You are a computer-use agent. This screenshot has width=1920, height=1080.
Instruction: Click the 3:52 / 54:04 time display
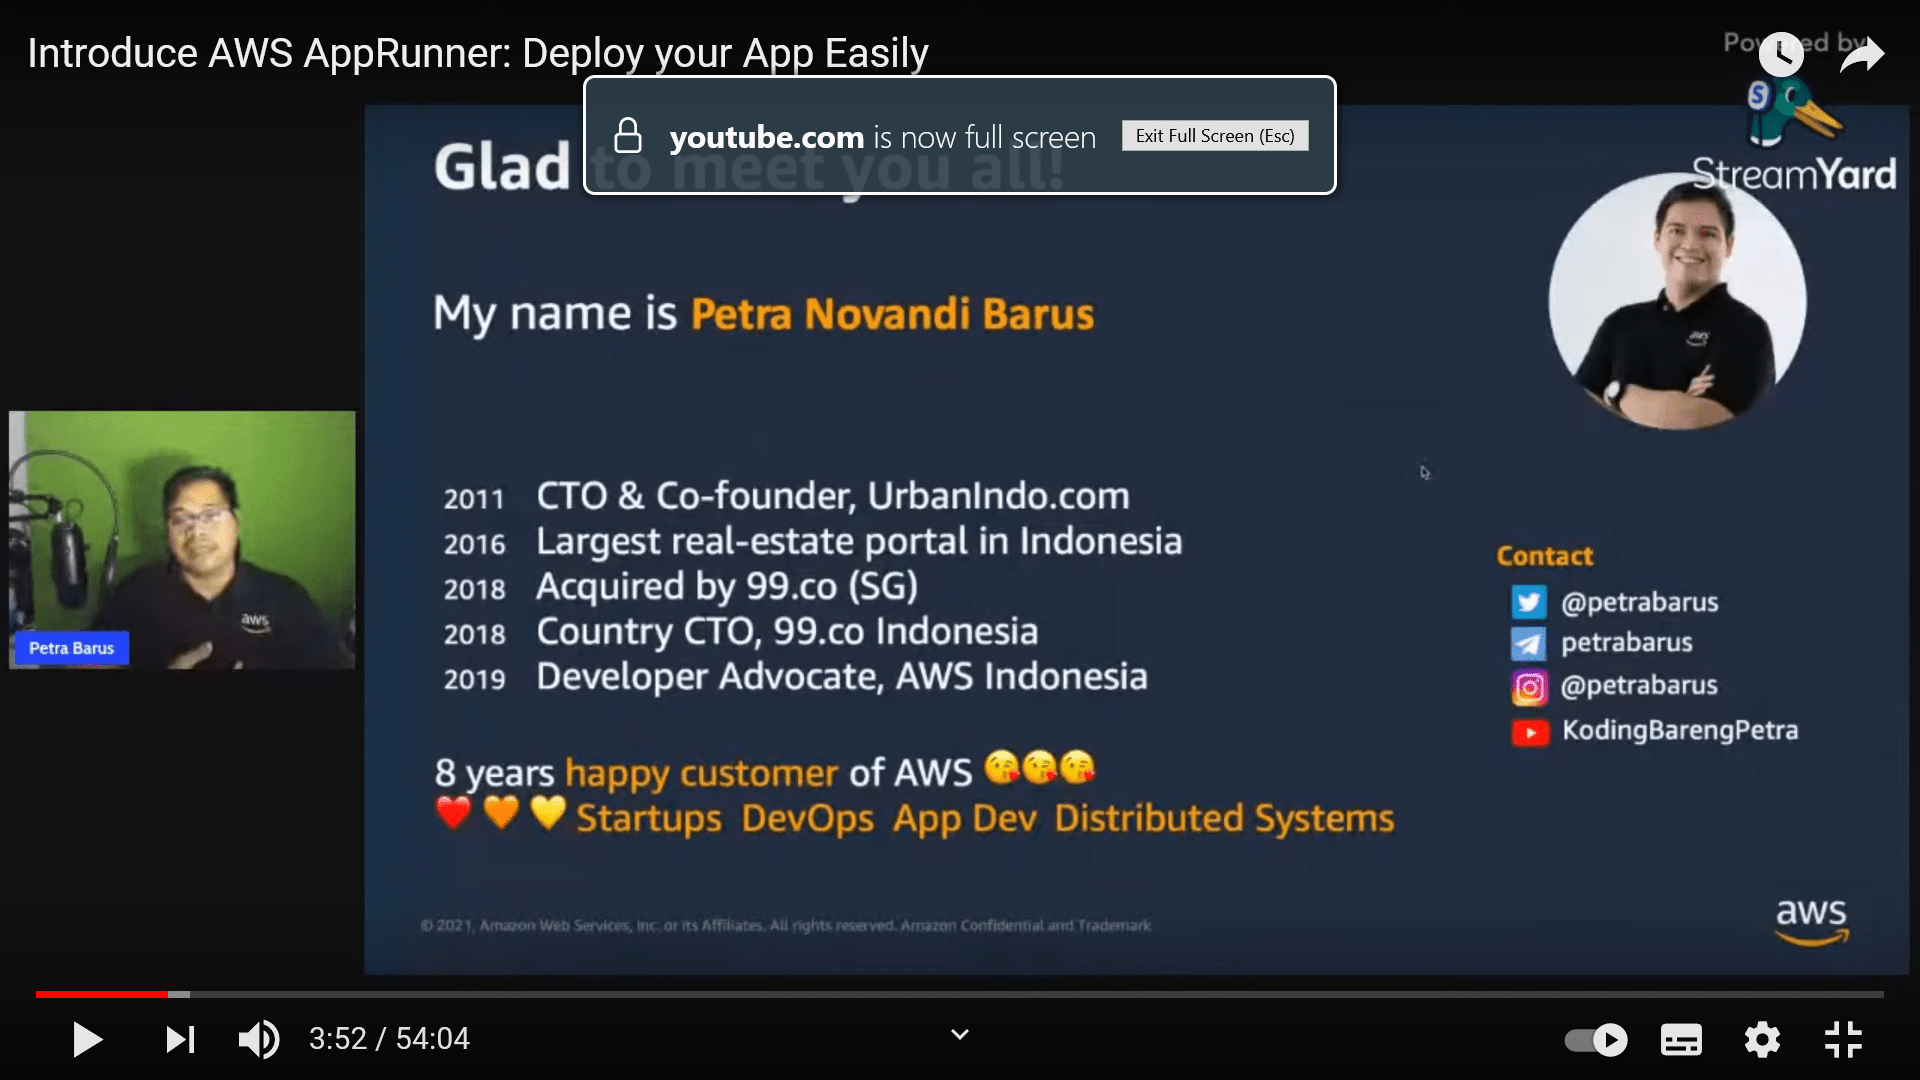[x=389, y=1039]
